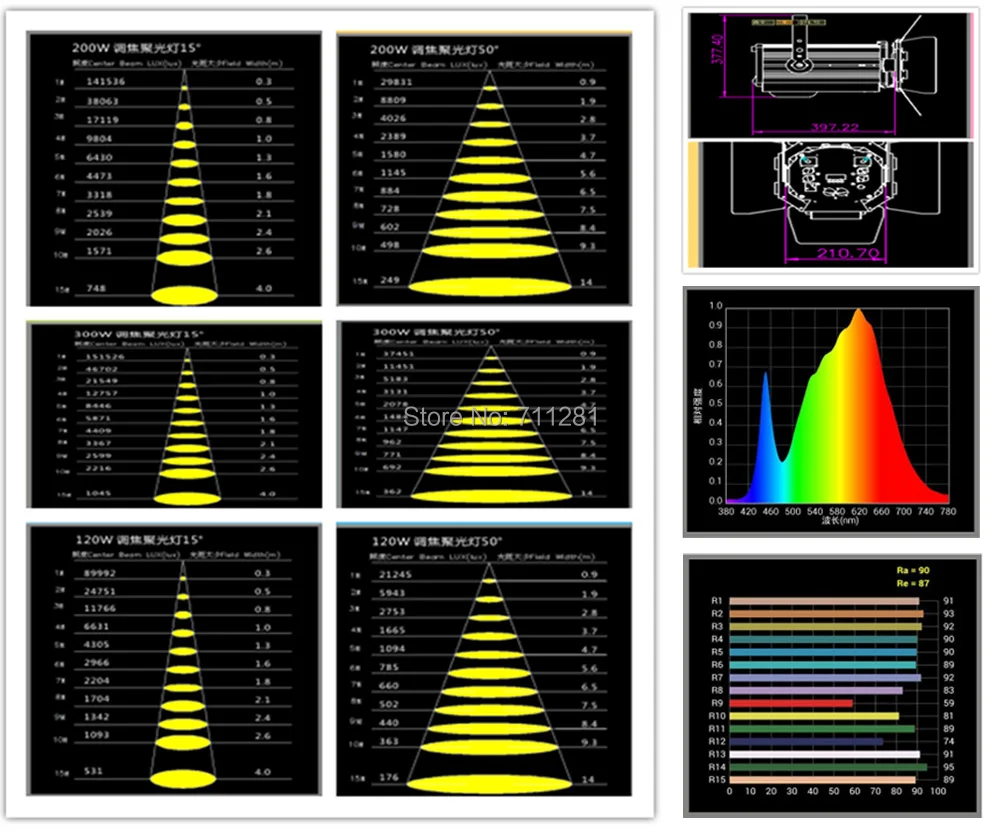This screenshot has height=833, width=1000.
Task: Select lux value 2389
Action: [x=393, y=136]
